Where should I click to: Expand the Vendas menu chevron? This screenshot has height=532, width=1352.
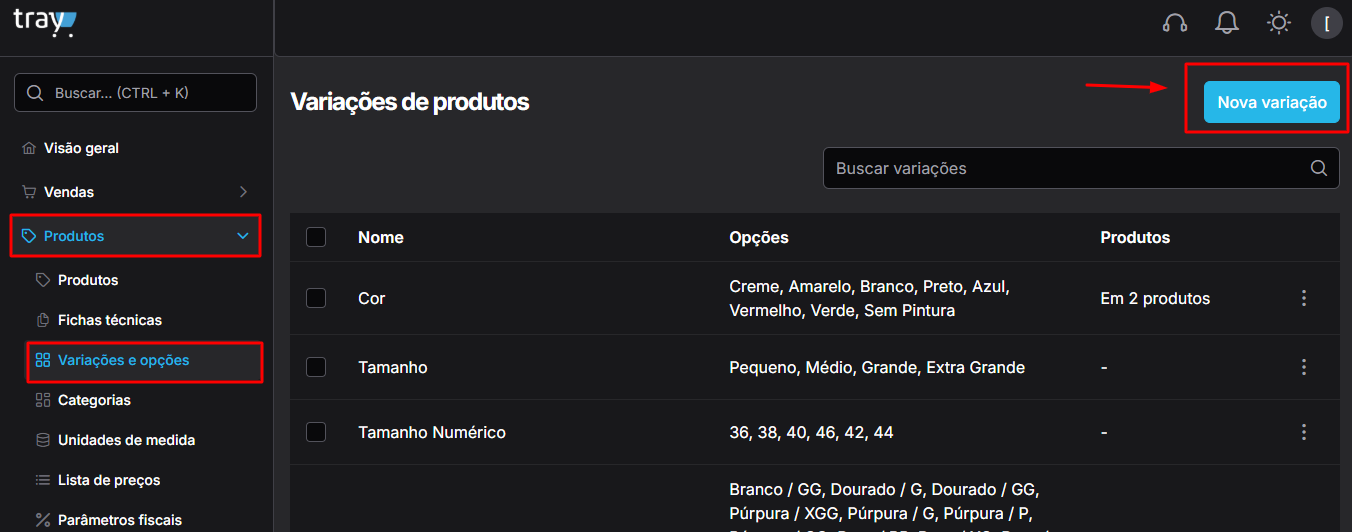[243, 192]
